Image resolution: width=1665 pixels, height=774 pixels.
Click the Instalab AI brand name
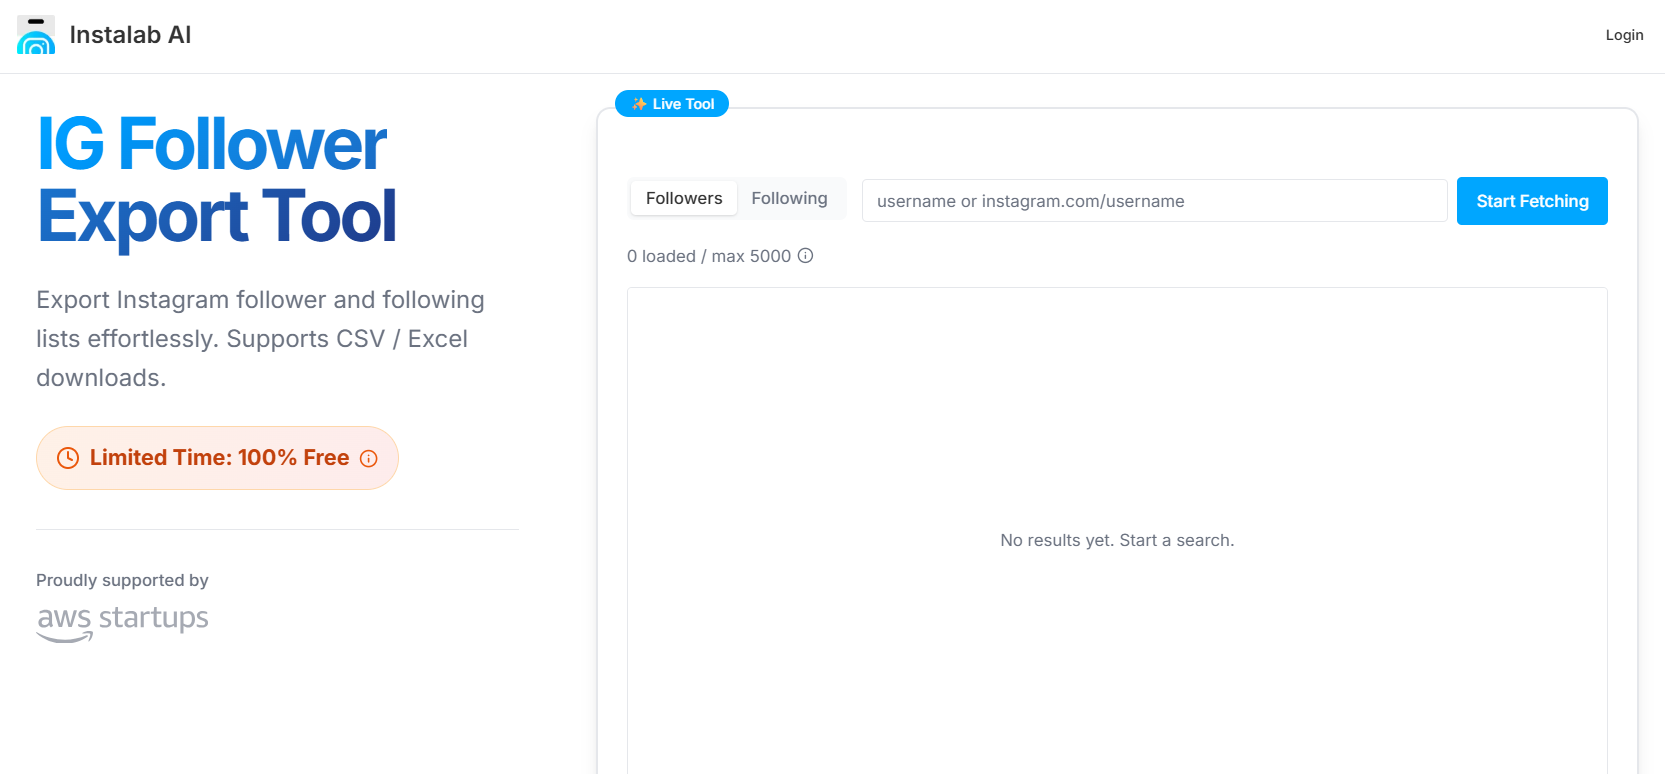pos(130,35)
